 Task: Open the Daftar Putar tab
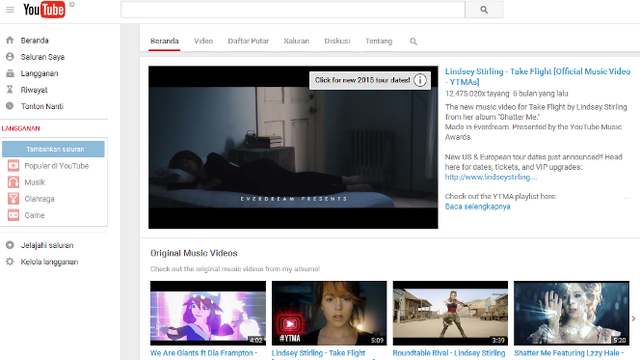point(248,41)
